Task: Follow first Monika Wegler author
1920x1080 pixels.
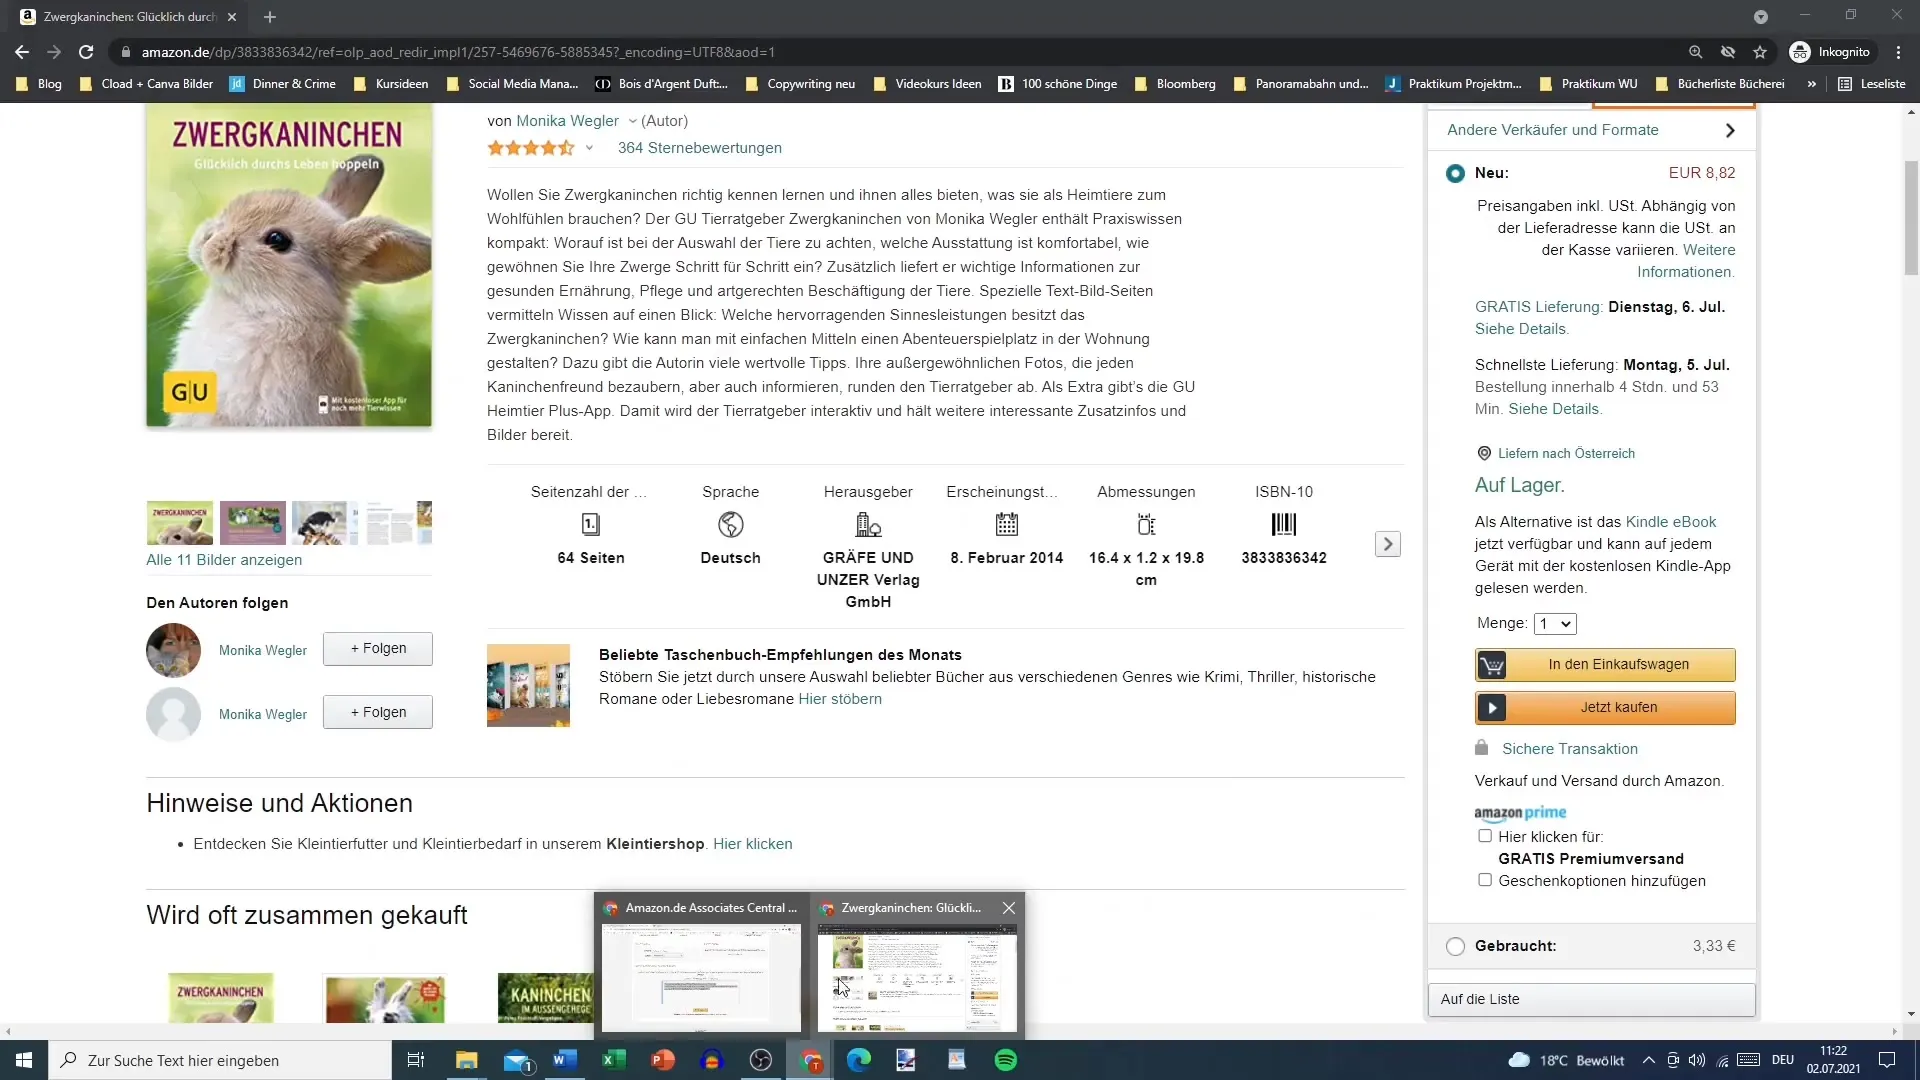Action: [378, 649]
